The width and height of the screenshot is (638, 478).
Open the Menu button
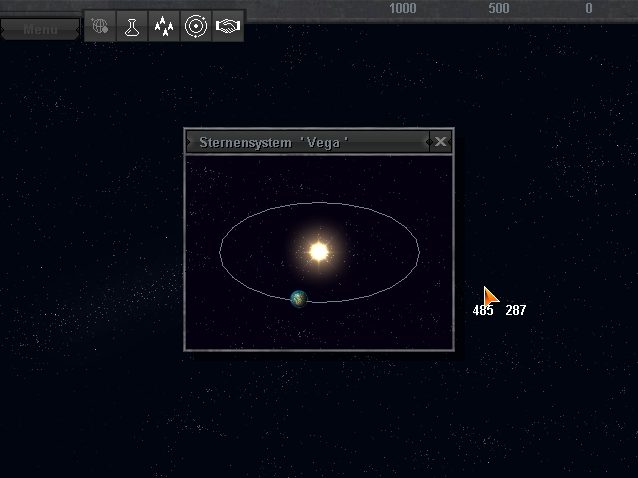[40, 29]
